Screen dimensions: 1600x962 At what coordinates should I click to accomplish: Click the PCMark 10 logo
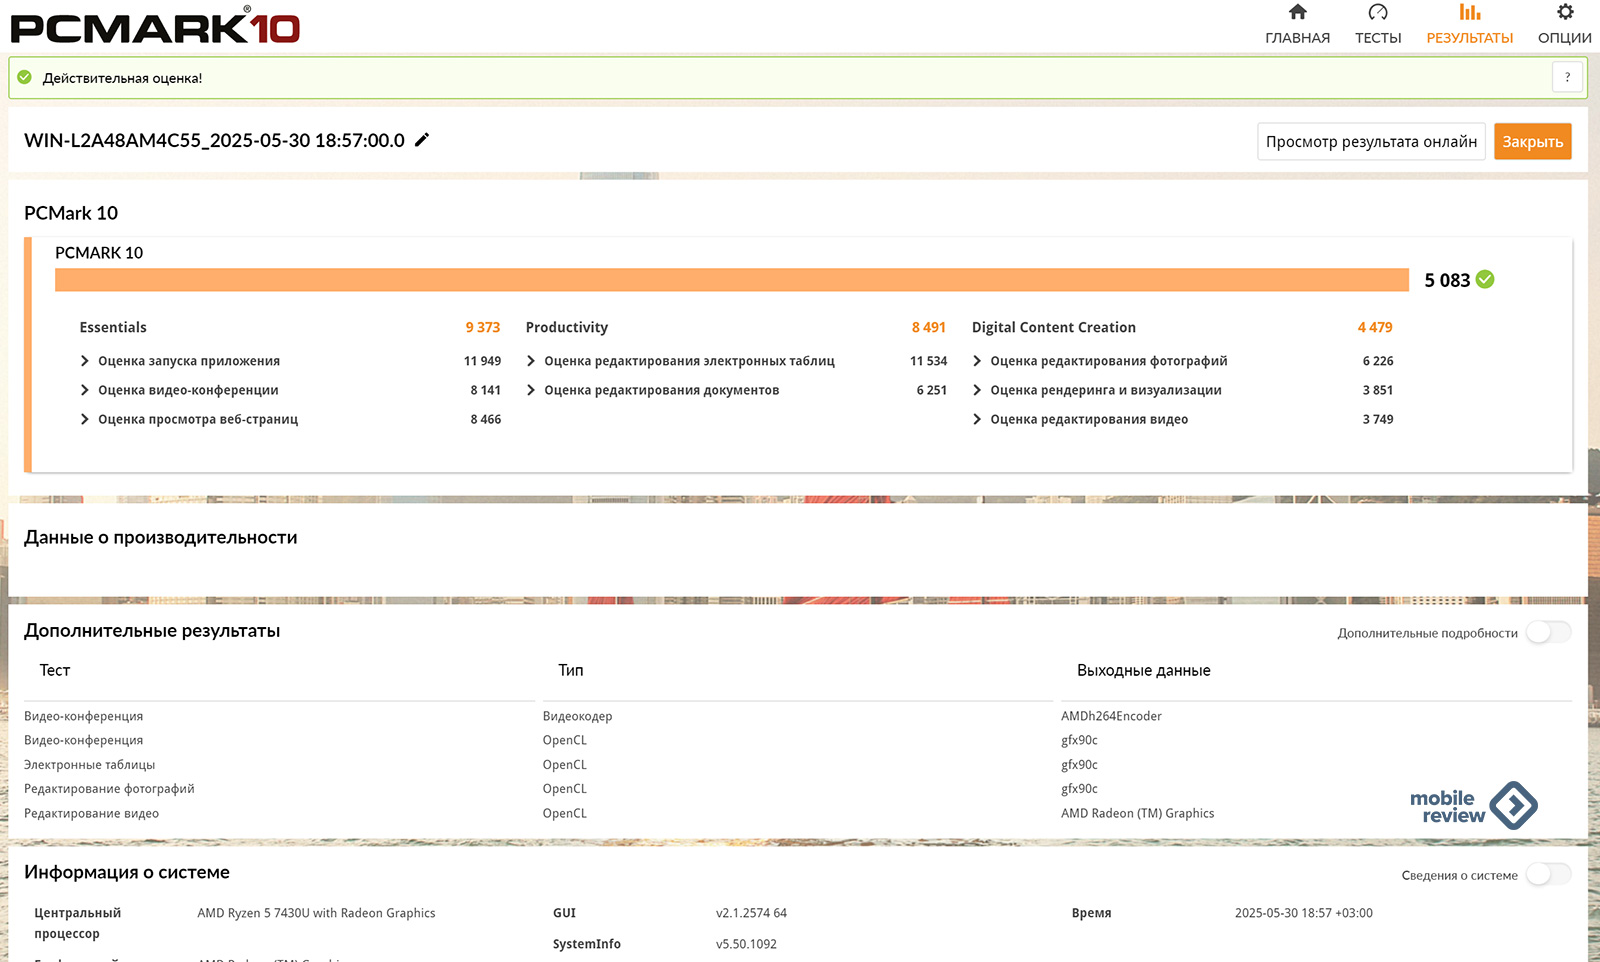156,26
